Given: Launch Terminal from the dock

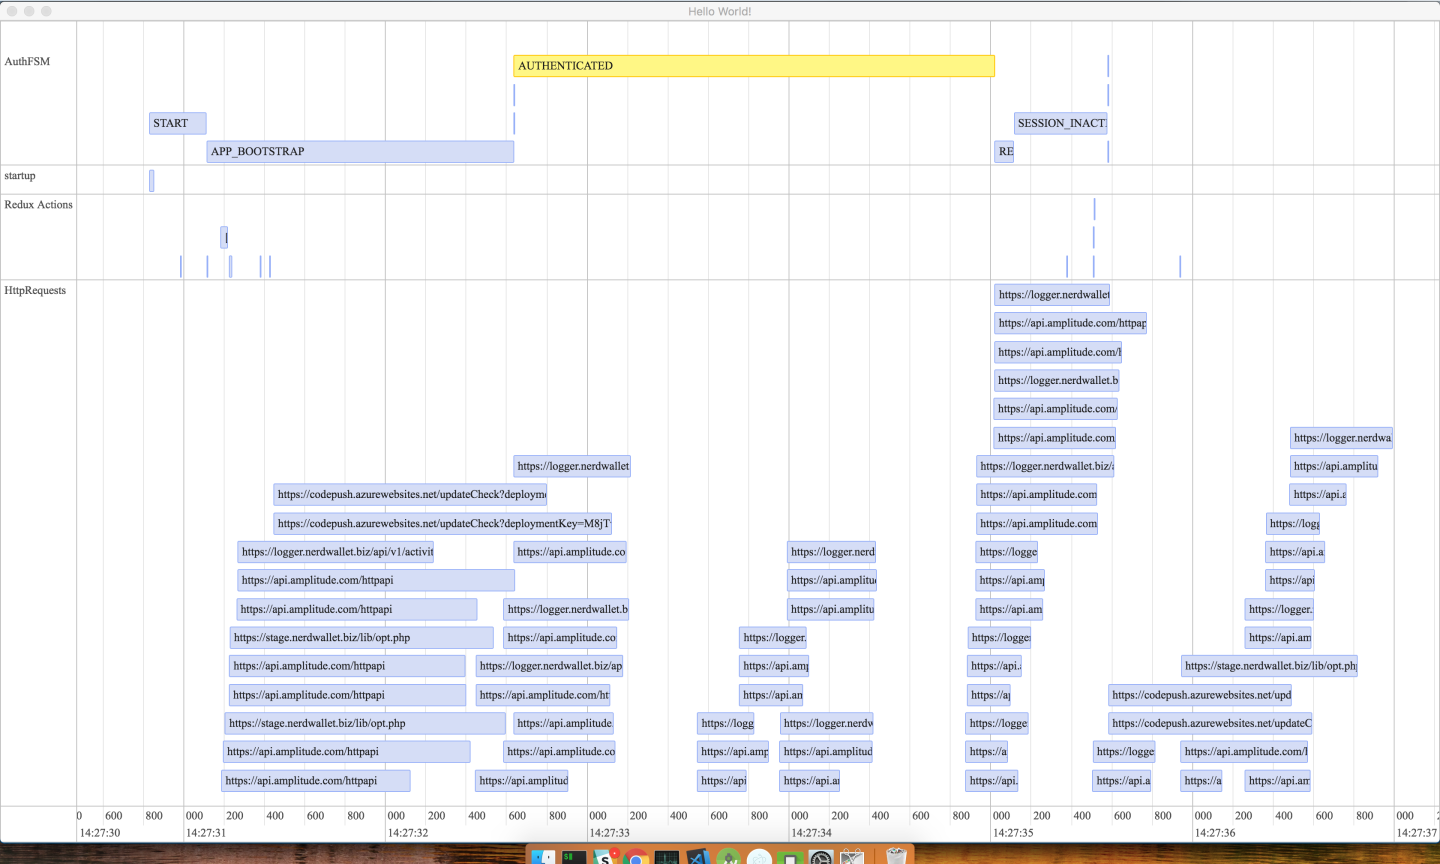Looking at the screenshot, I should 574,857.
